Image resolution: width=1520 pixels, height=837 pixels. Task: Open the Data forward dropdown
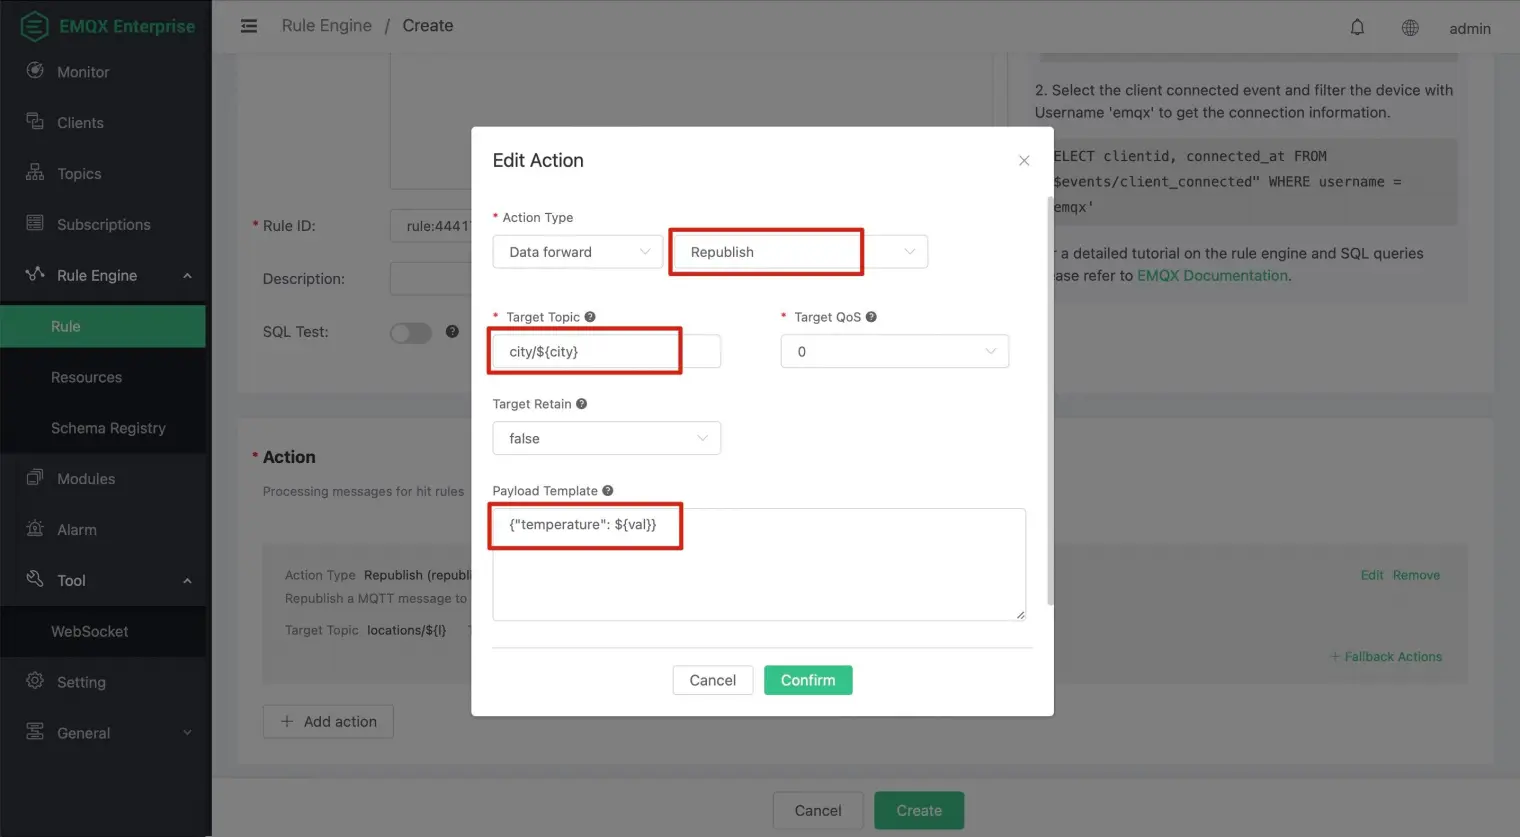[x=577, y=252]
